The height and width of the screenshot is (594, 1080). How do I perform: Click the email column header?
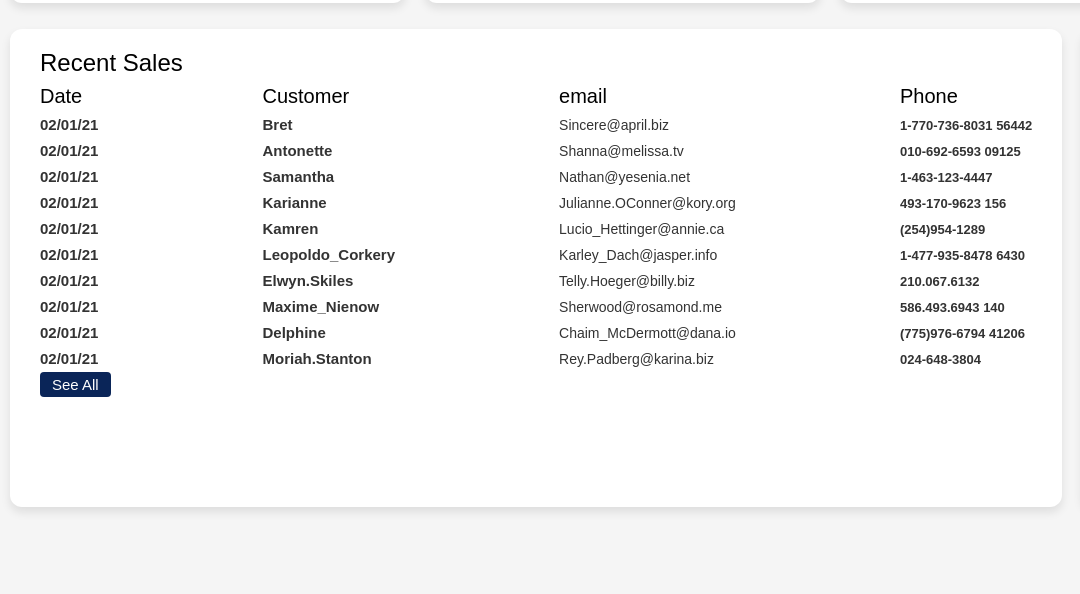582,96
